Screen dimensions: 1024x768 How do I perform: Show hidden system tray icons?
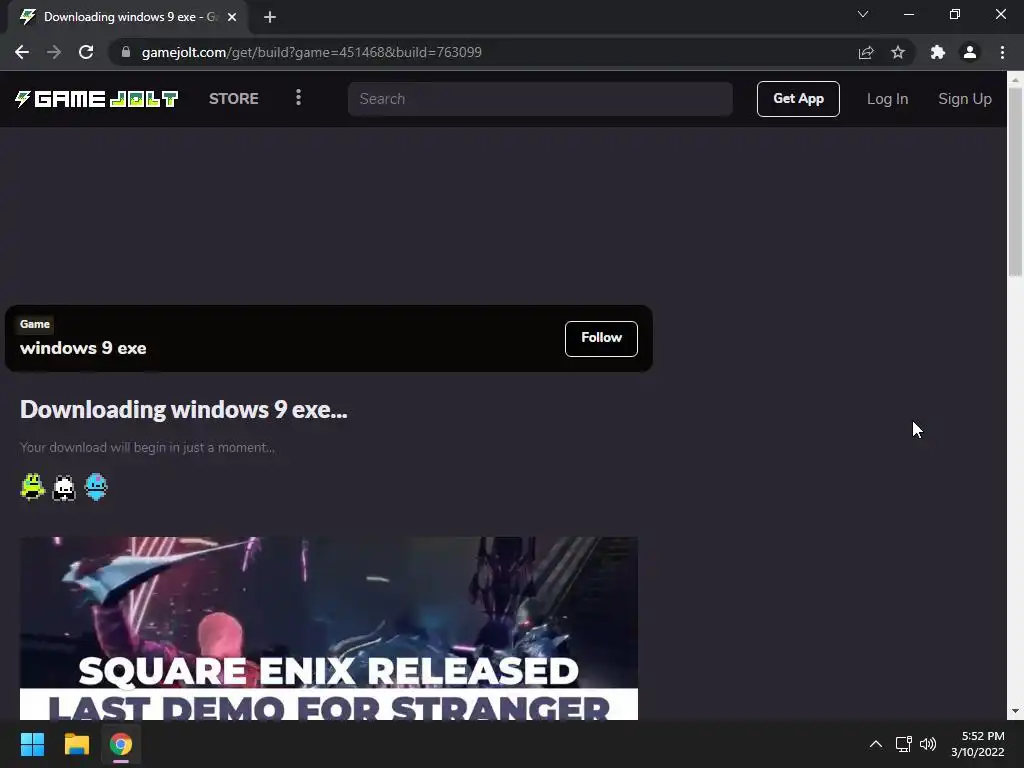[876, 744]
